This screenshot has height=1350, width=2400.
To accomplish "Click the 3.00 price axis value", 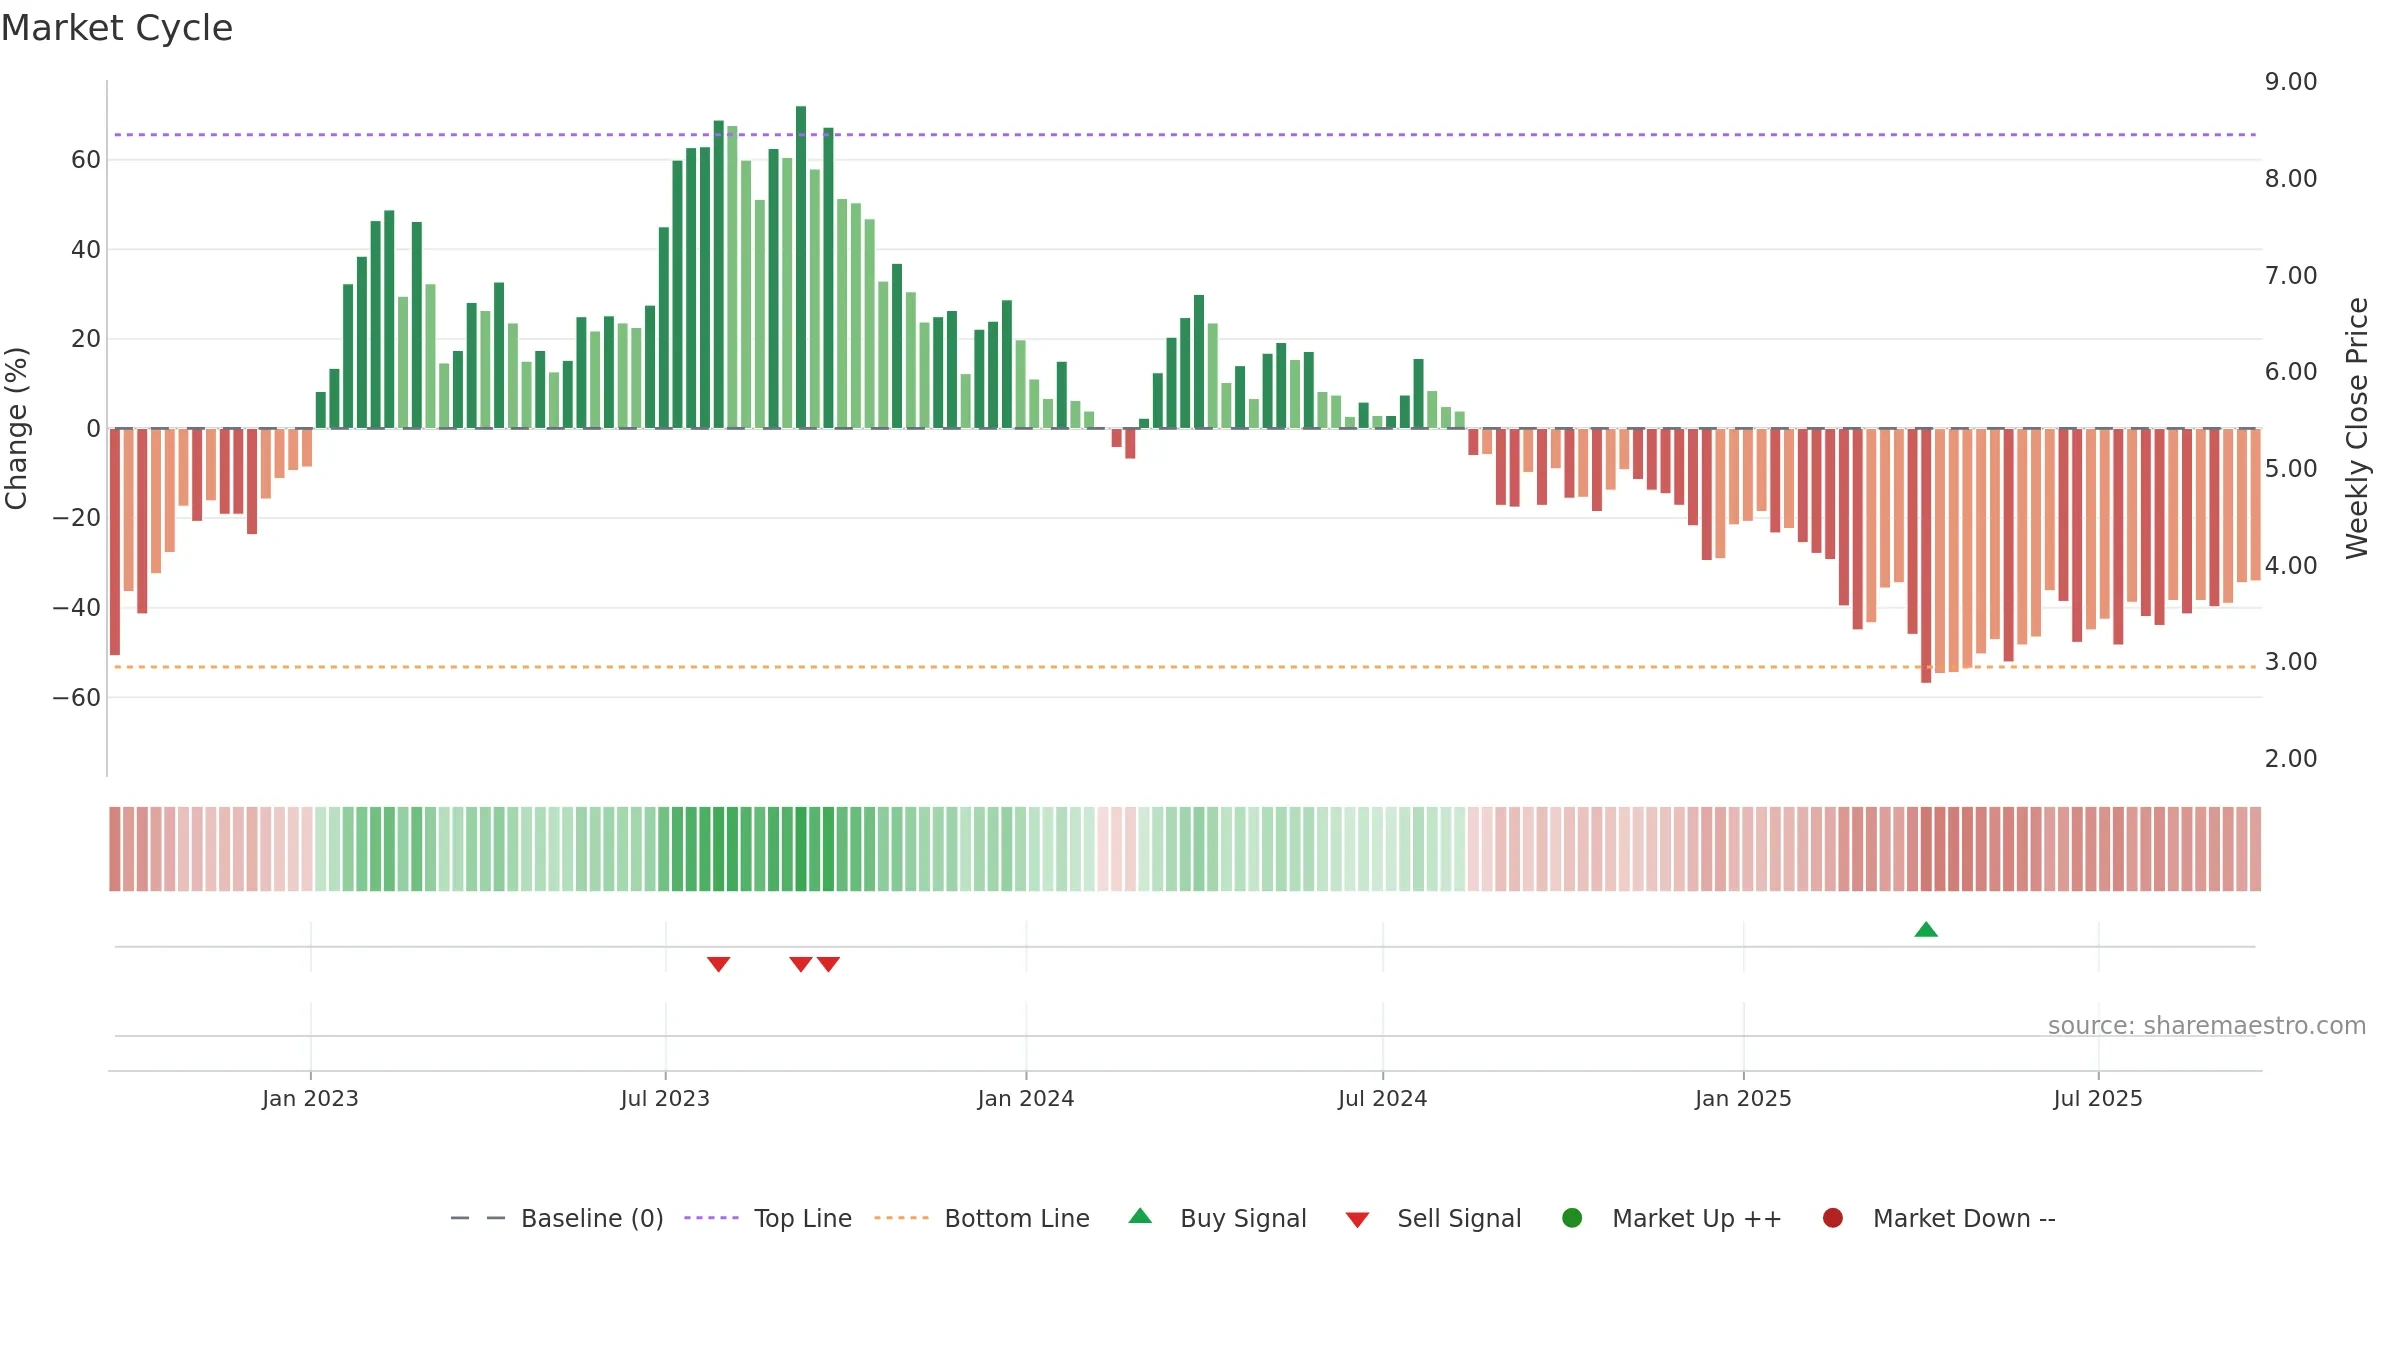I will [2291, 662].
